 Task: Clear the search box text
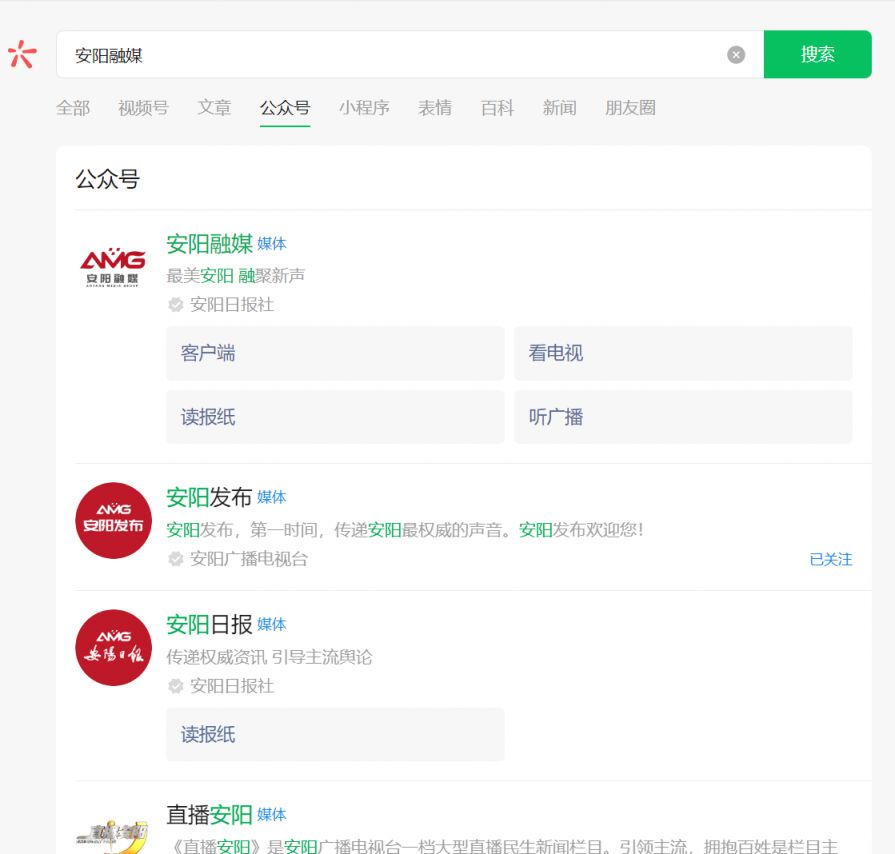[736, 55]
